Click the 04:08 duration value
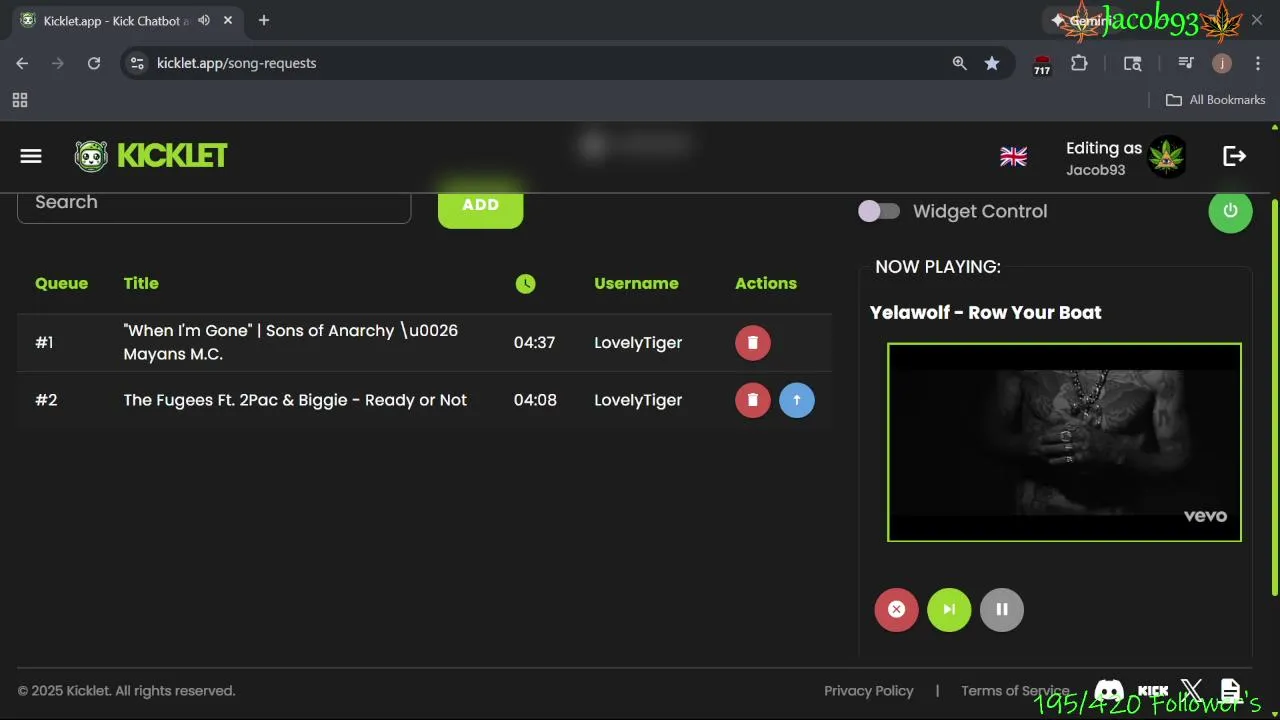The image size is (1280, 720). 535,400
